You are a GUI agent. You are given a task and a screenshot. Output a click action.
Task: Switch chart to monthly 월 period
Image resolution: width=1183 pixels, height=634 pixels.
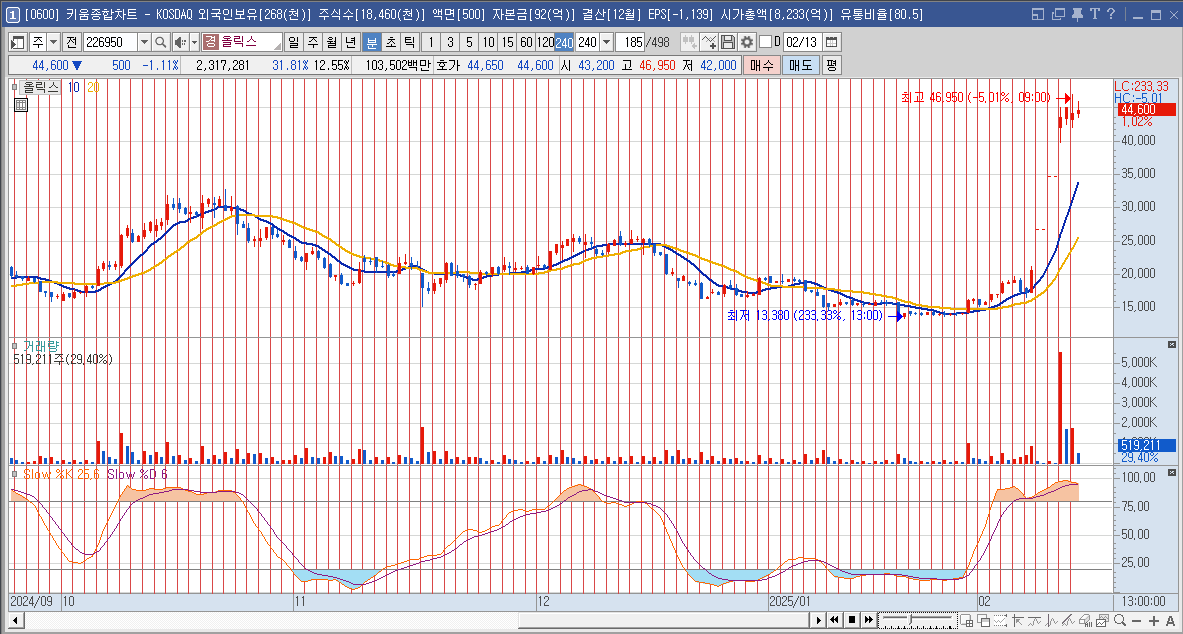click(331, 42)
